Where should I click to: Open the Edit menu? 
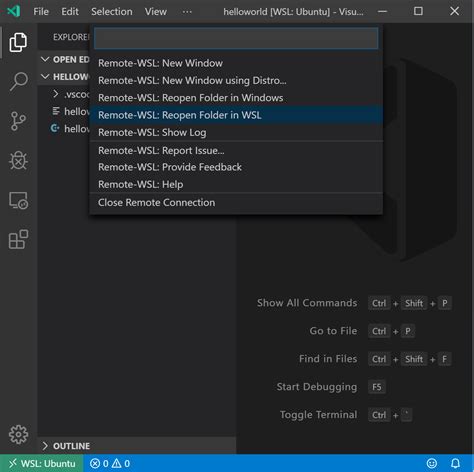click(70, 12)
